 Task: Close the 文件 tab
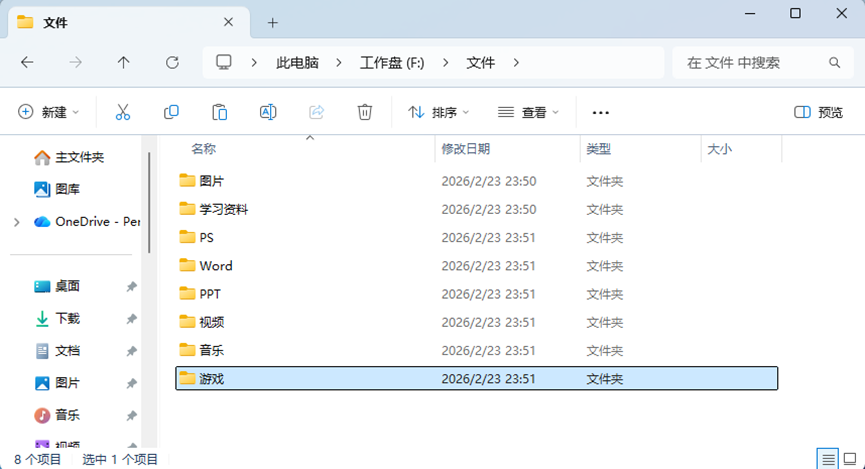coord(228,22)
